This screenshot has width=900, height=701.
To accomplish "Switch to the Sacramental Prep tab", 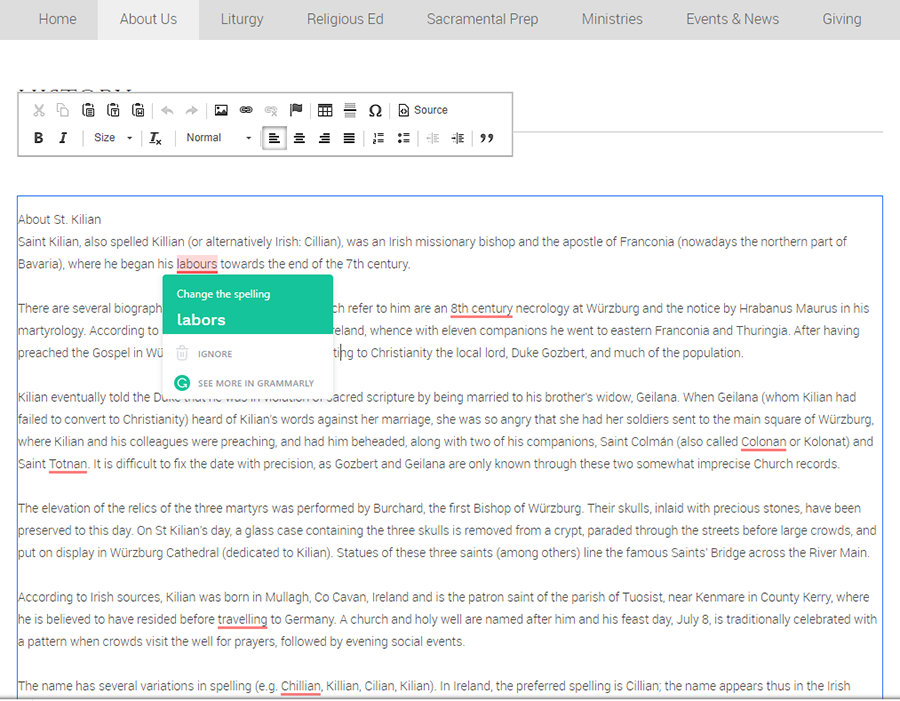I will click(482, 19).
